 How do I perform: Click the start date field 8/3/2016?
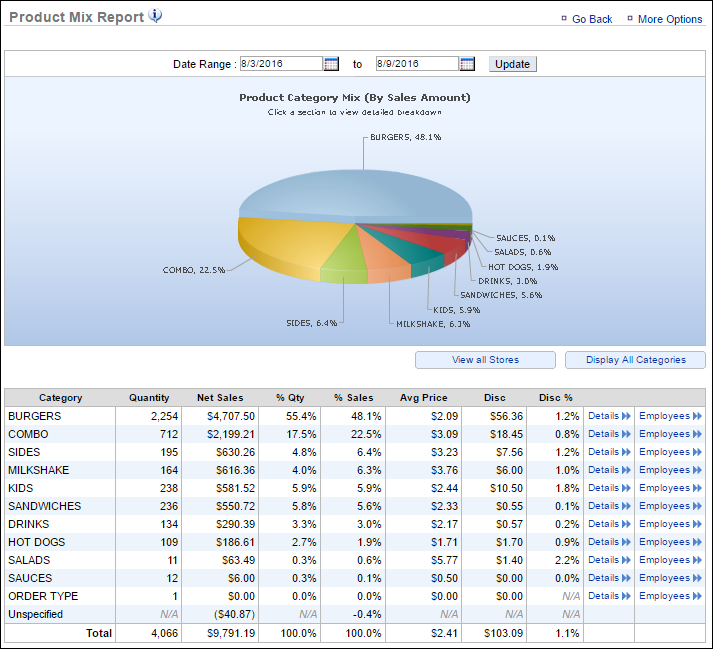(x=281, y=64)
